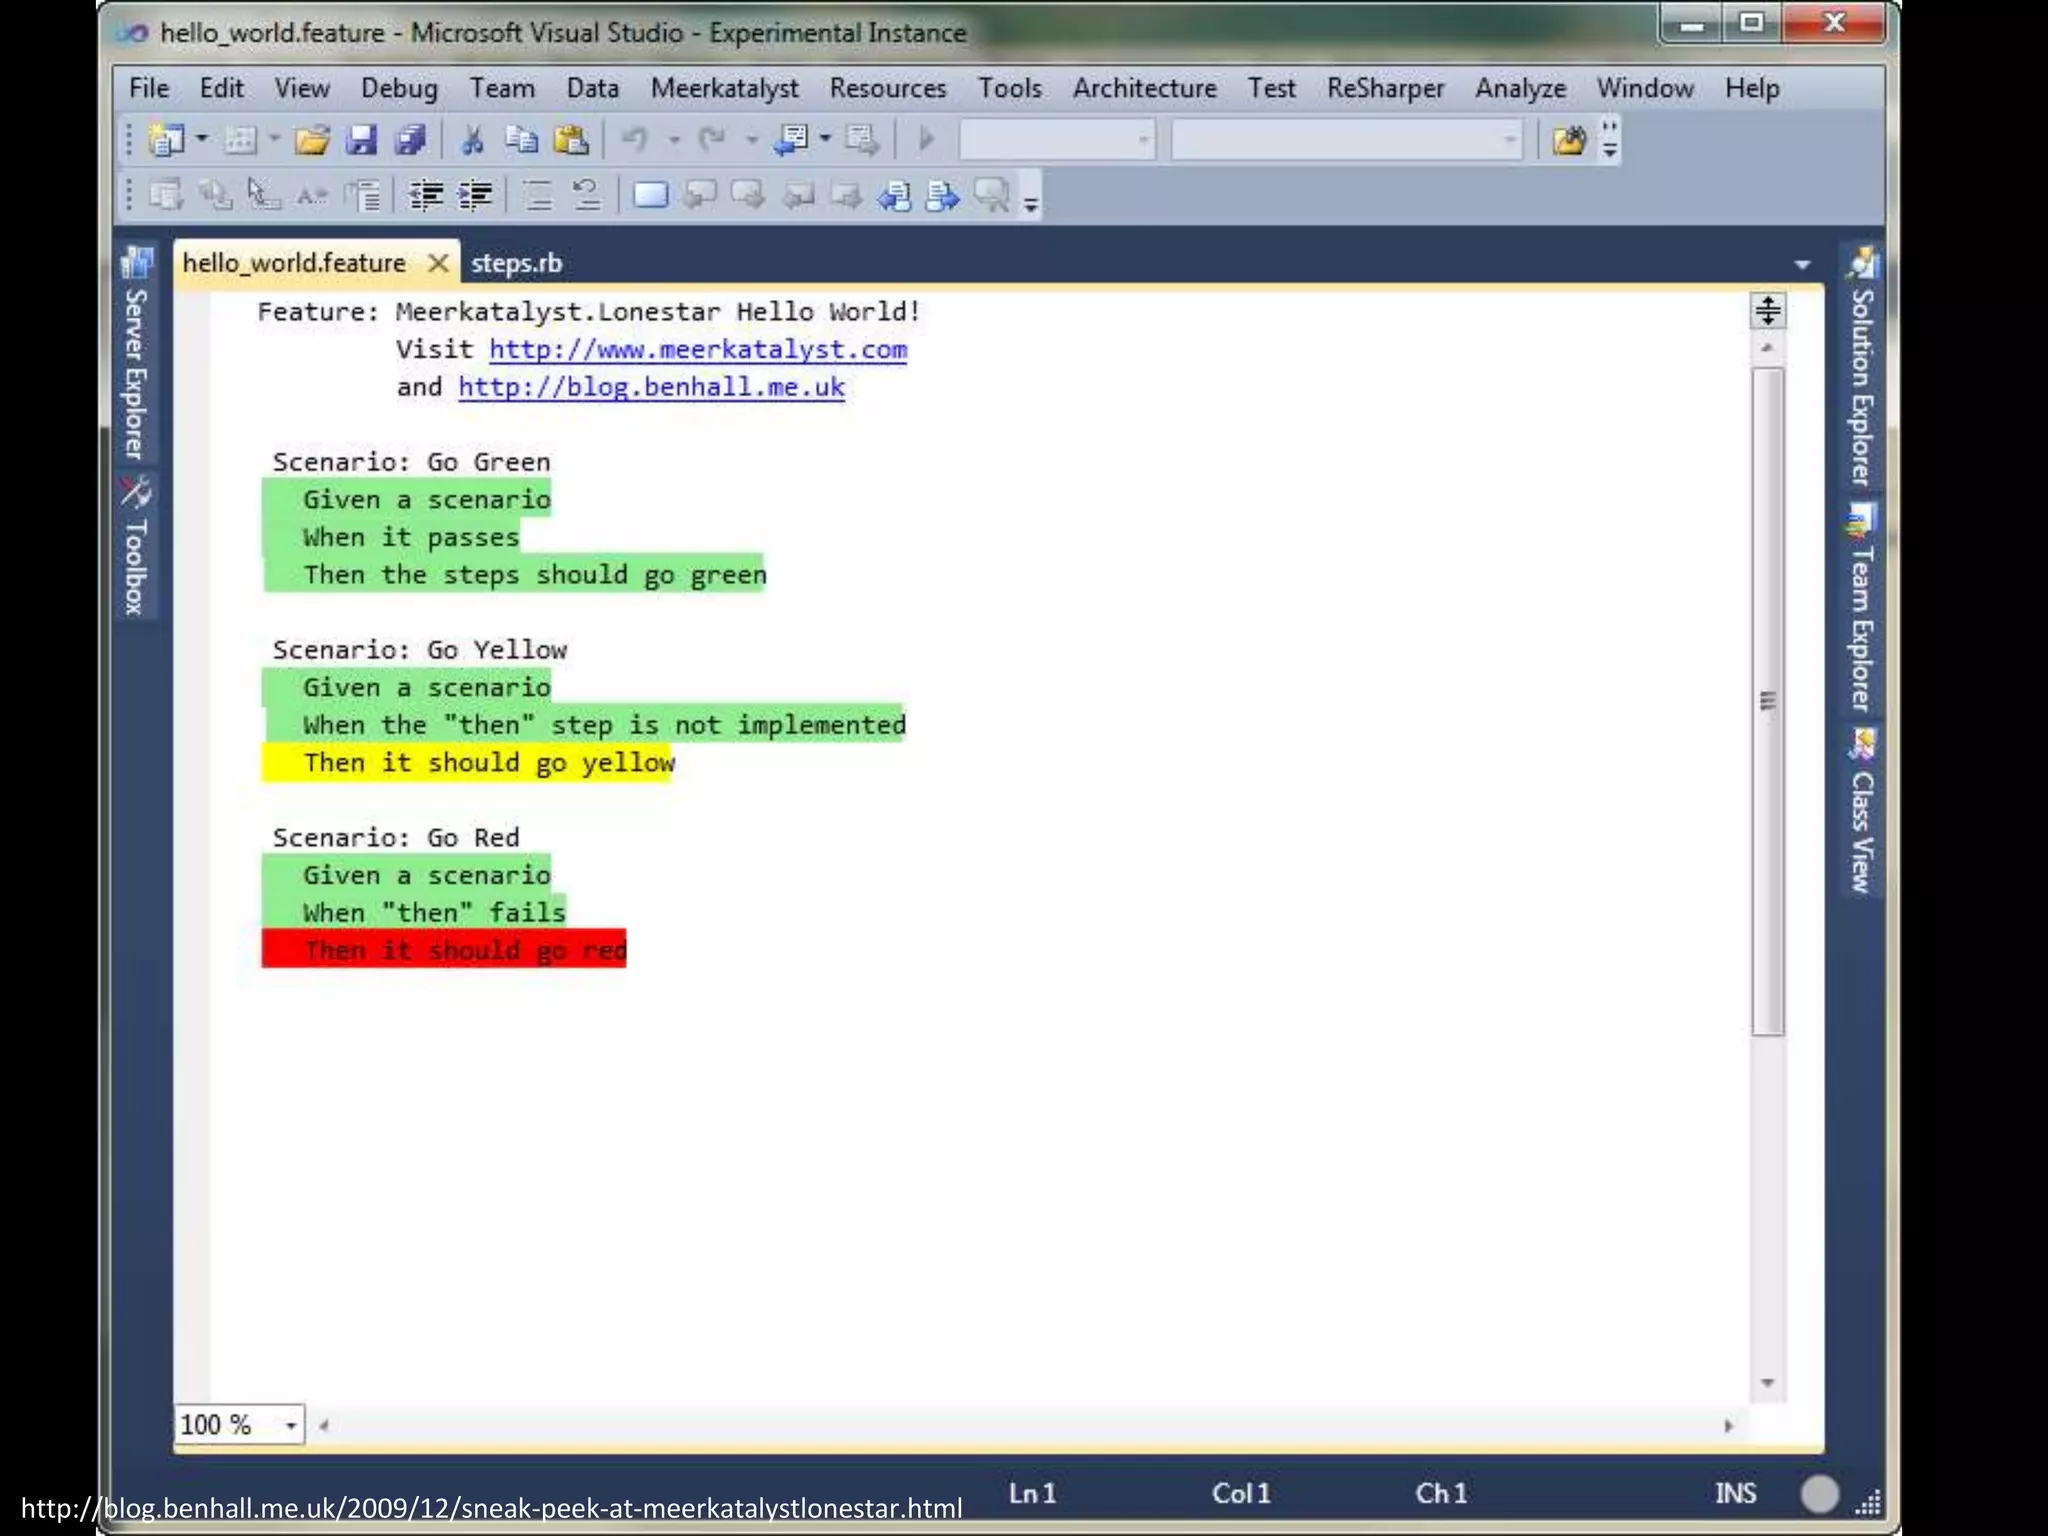Open the active files list dropdown arrow
Viewport: 2048px width, 1536px height.
pyautogui.click(x=1802, y=265)
